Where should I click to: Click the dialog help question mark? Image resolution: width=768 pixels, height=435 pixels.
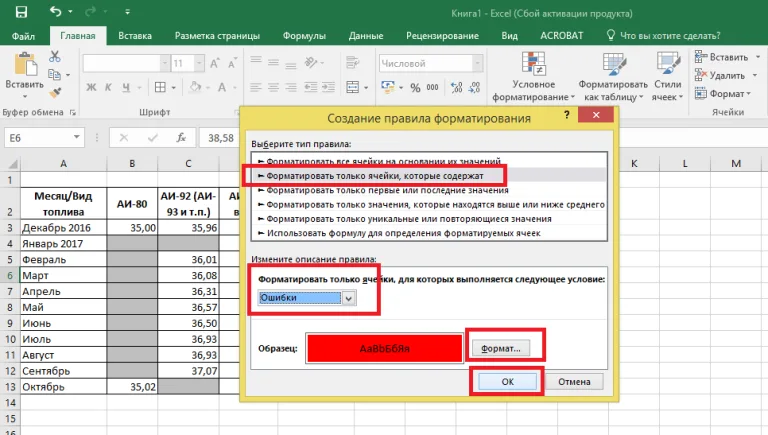click(x=567, y=115)
